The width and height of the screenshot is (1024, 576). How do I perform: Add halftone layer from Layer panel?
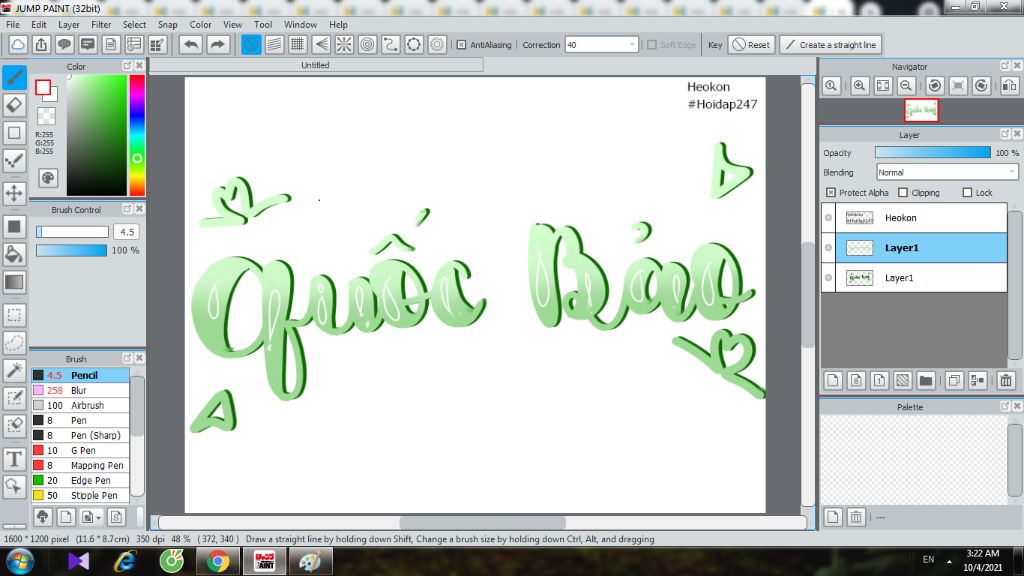[903, 380]
